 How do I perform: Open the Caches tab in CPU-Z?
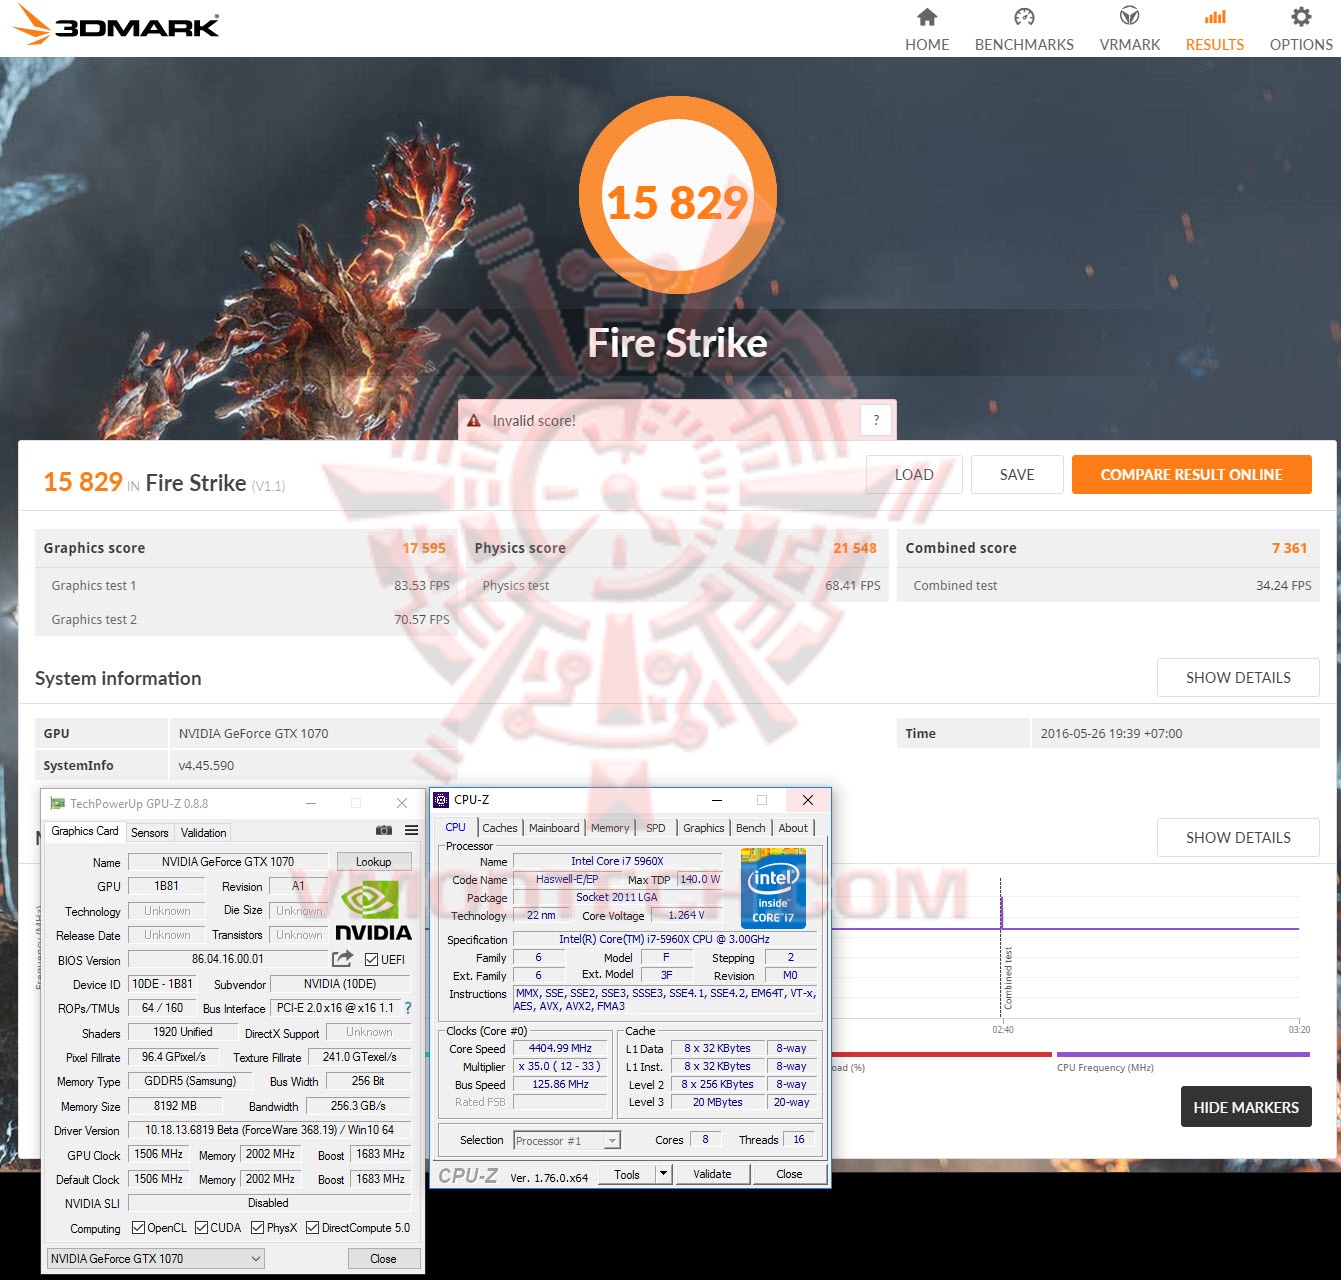pyautogui.click(x=500, y=828)
